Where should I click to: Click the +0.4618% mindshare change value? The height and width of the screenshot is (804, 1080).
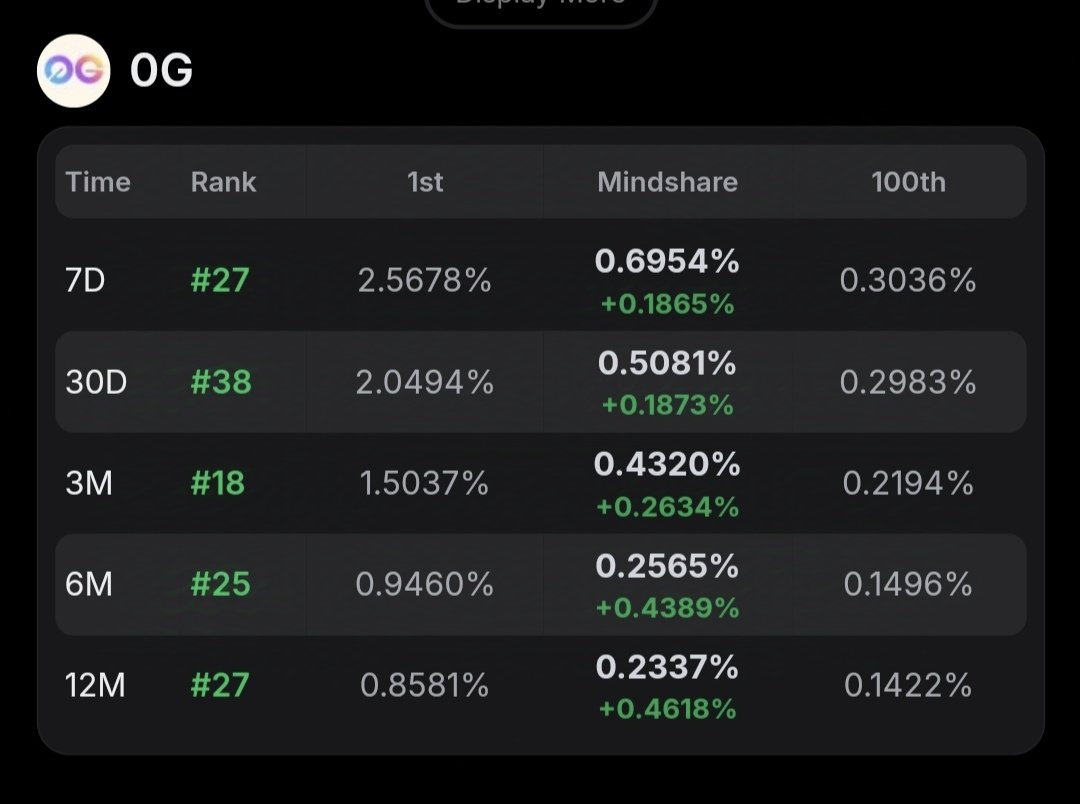point(667,709)
